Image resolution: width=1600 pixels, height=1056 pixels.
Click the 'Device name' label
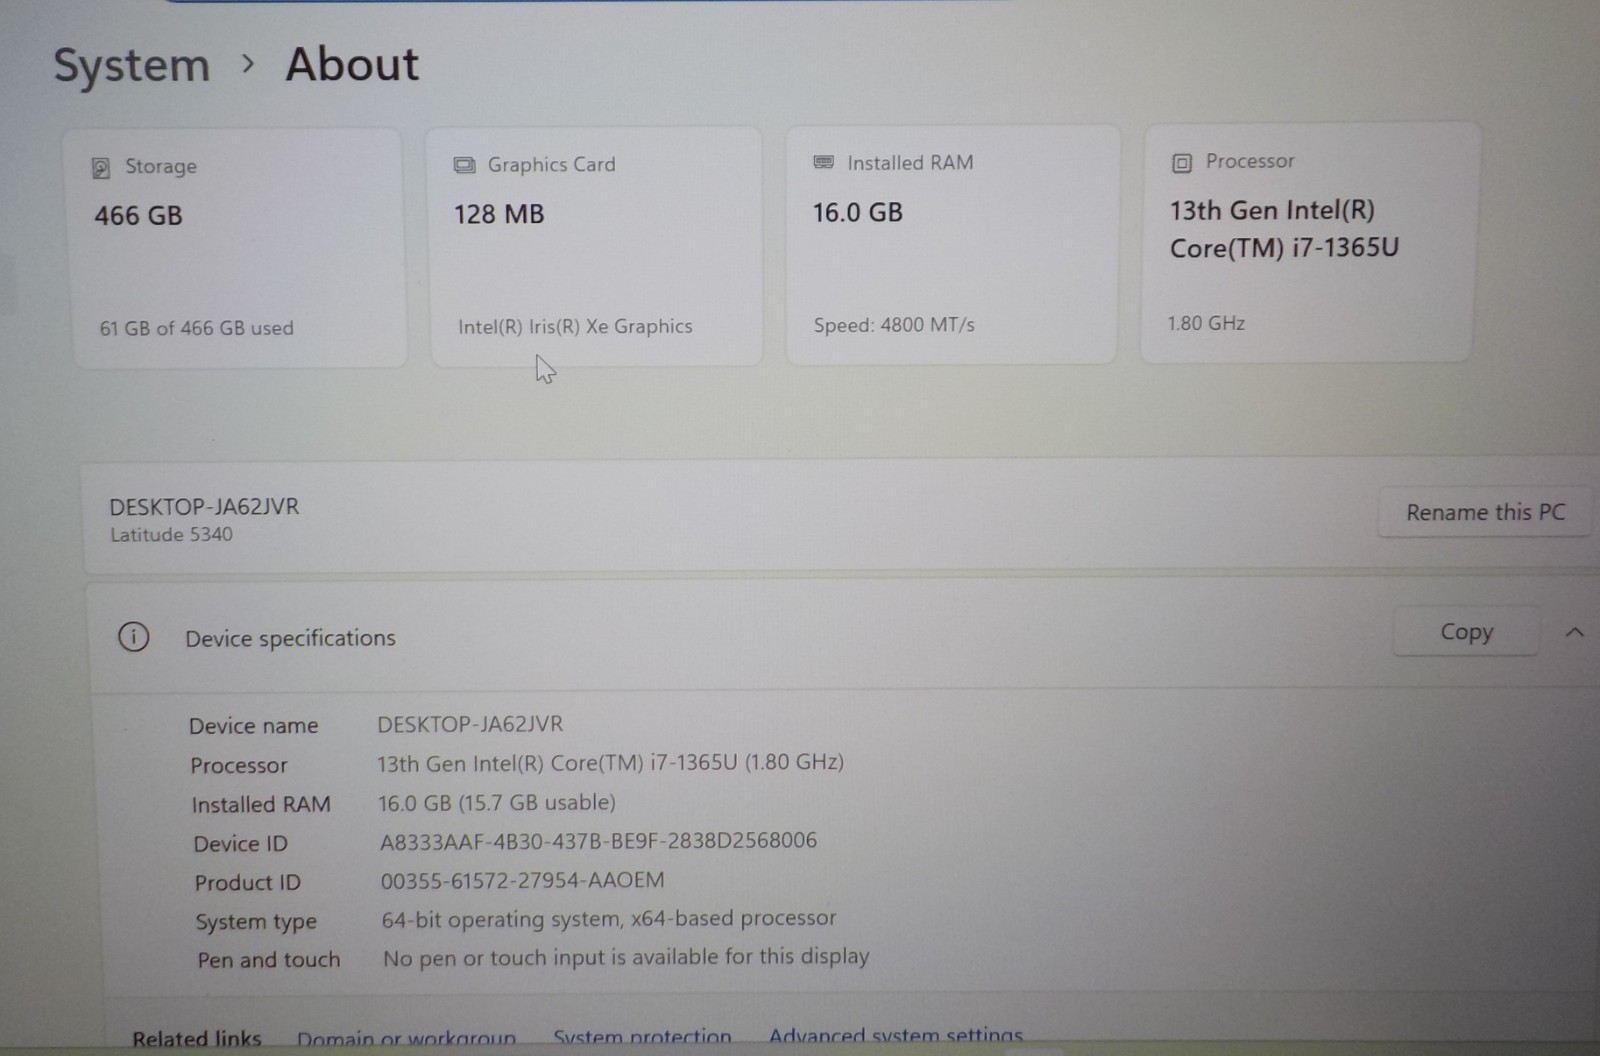point(254,726)
